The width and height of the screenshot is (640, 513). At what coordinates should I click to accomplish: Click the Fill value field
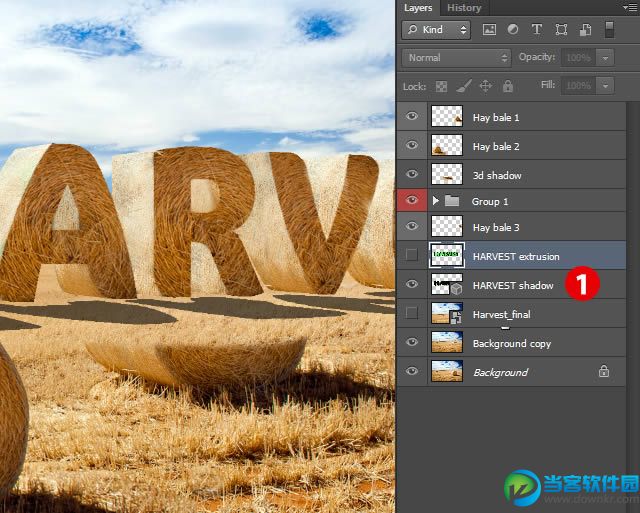579,86
